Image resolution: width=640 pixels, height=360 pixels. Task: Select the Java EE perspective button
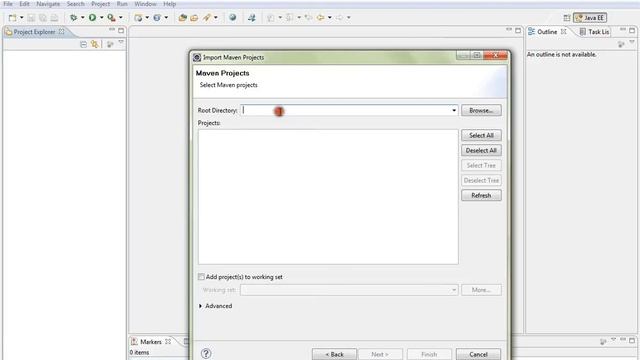pyautogui.click(x=590, y=18)
